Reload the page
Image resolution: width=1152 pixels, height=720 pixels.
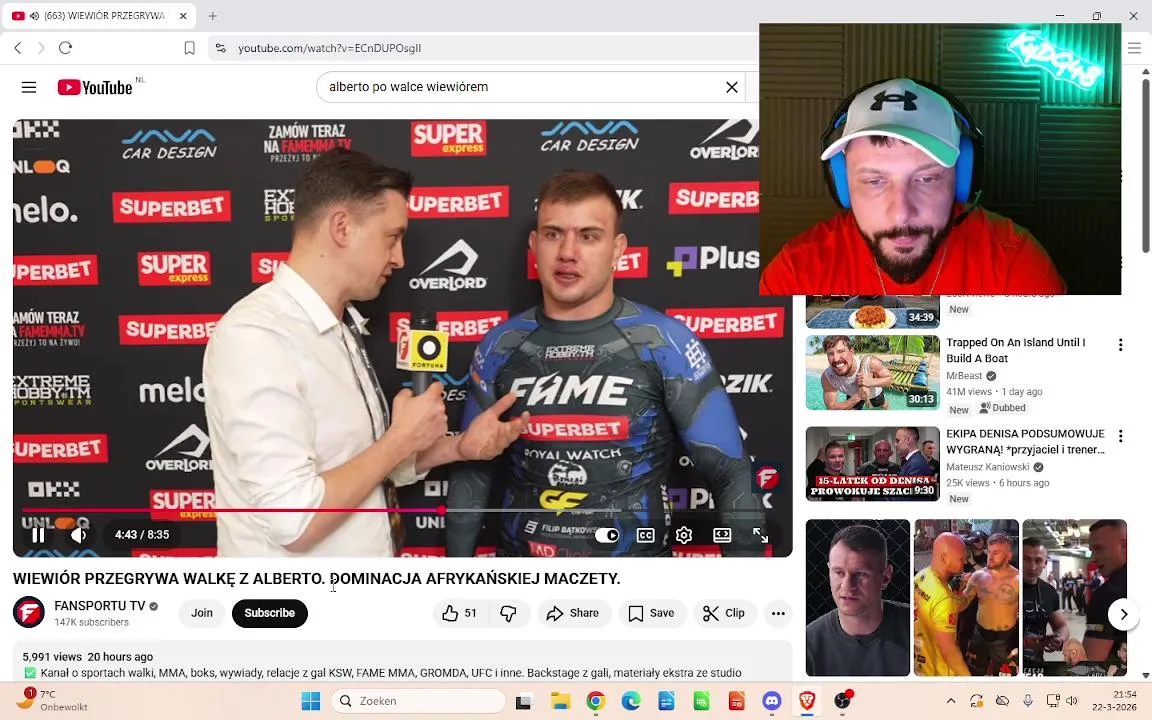pyautogui.click(x=65, y=48)
